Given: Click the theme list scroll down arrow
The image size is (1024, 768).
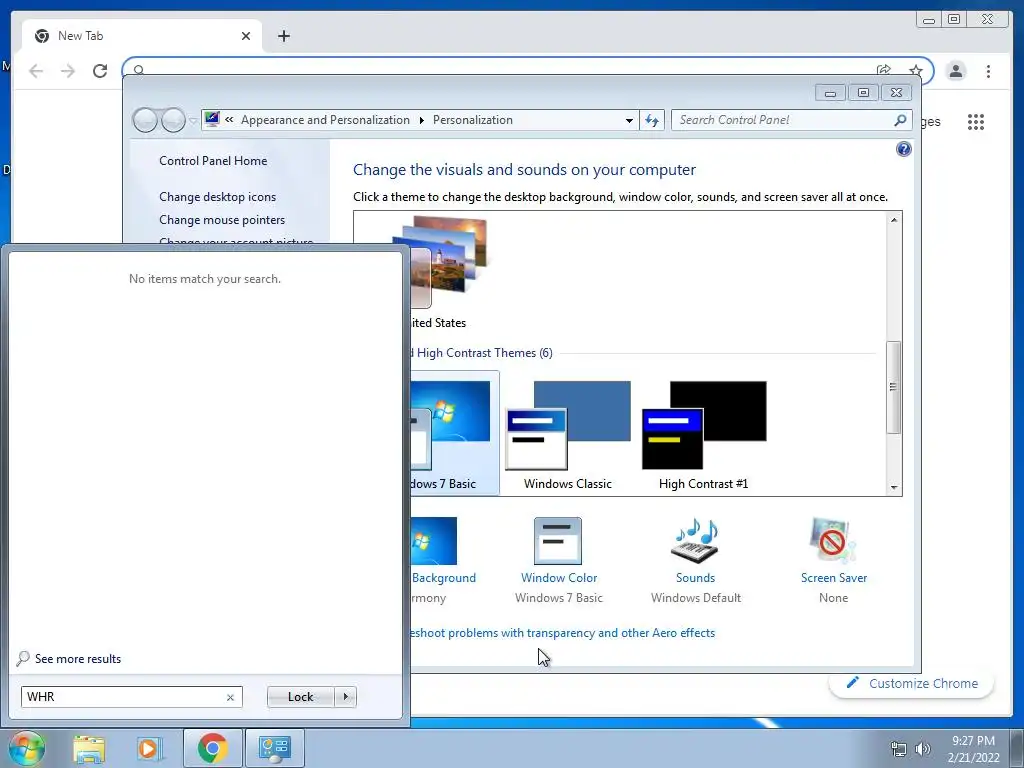Looking at the screenshot, I should tap(894, 487).
